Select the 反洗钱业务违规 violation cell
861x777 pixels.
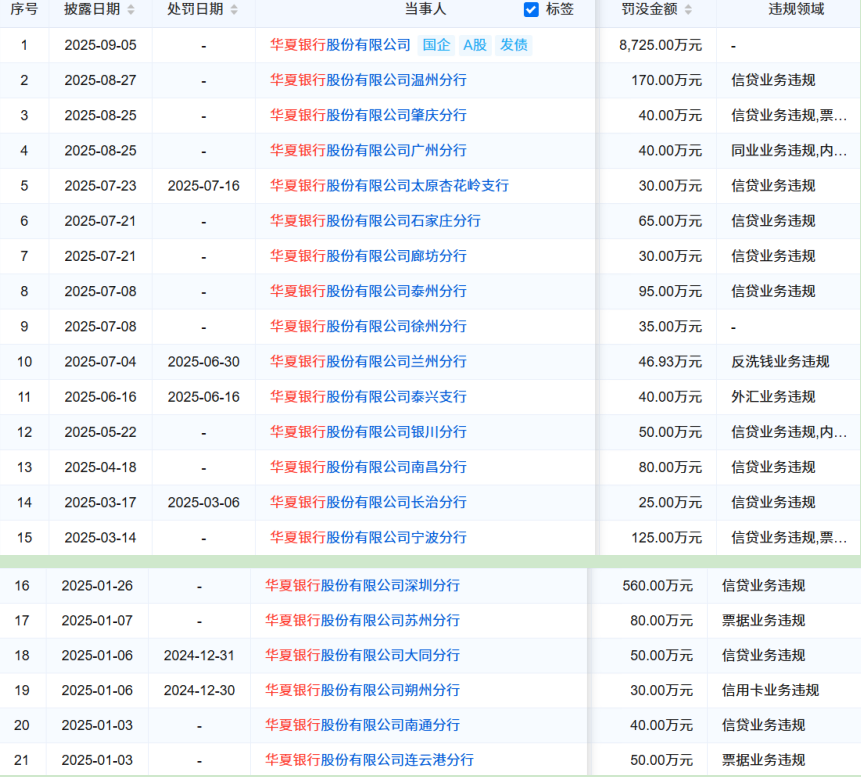click(x=780, y=361)
